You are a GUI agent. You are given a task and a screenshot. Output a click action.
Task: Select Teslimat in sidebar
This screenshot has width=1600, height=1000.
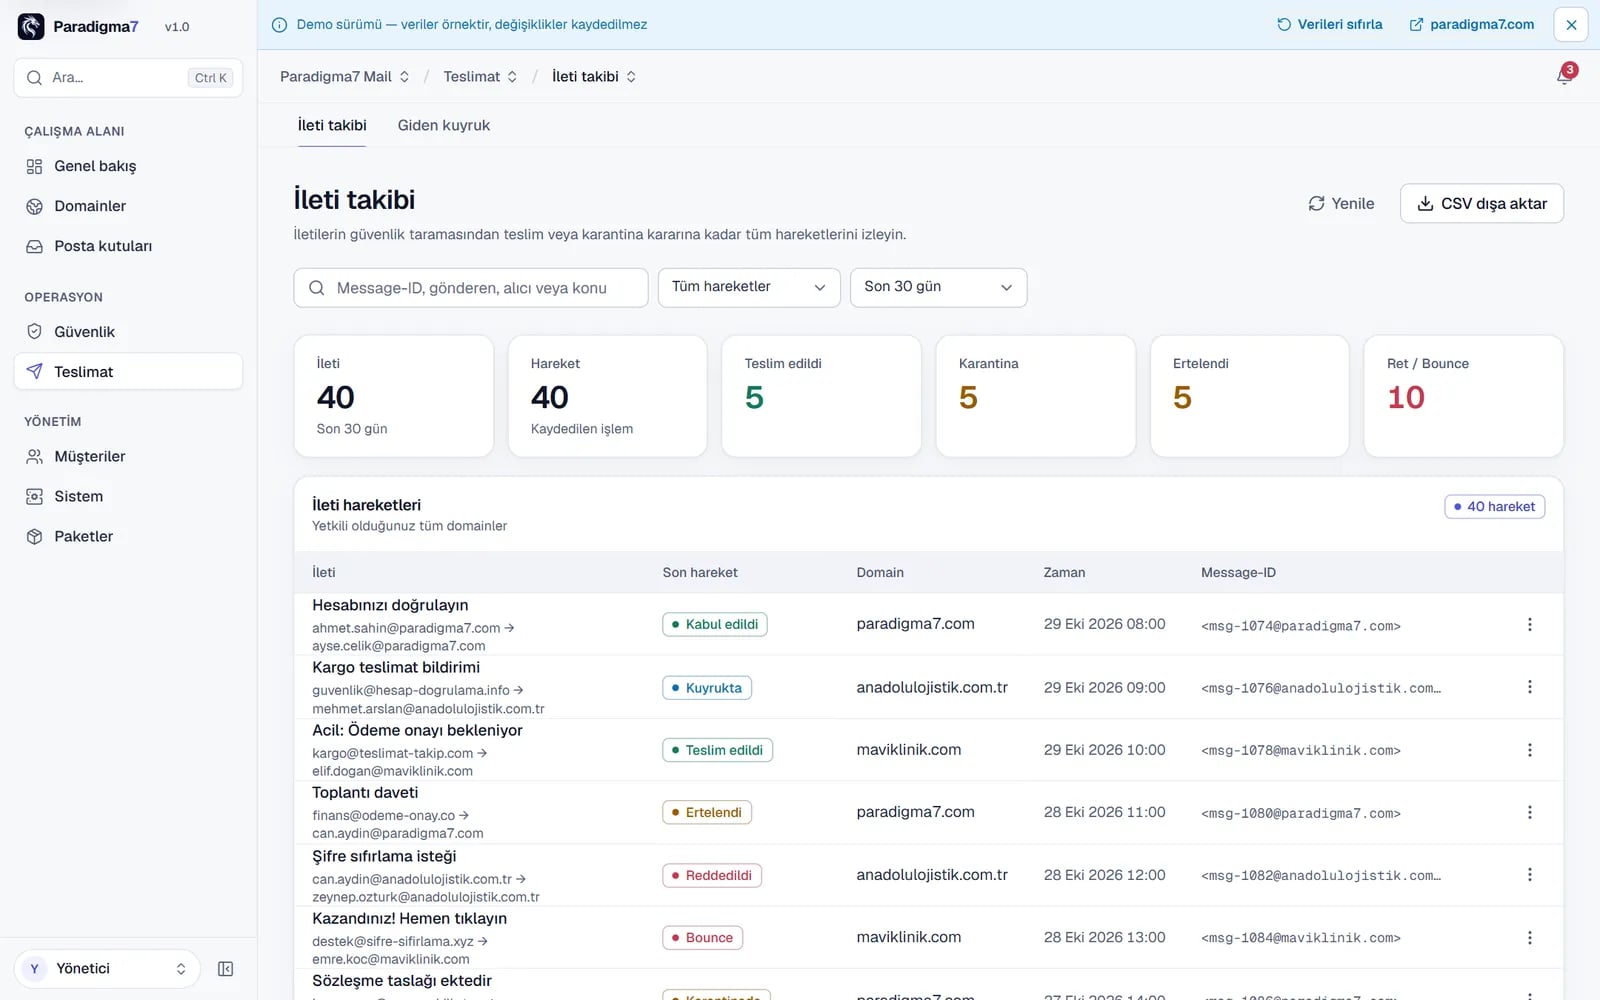pyautogui.click(x=128, y=372)
